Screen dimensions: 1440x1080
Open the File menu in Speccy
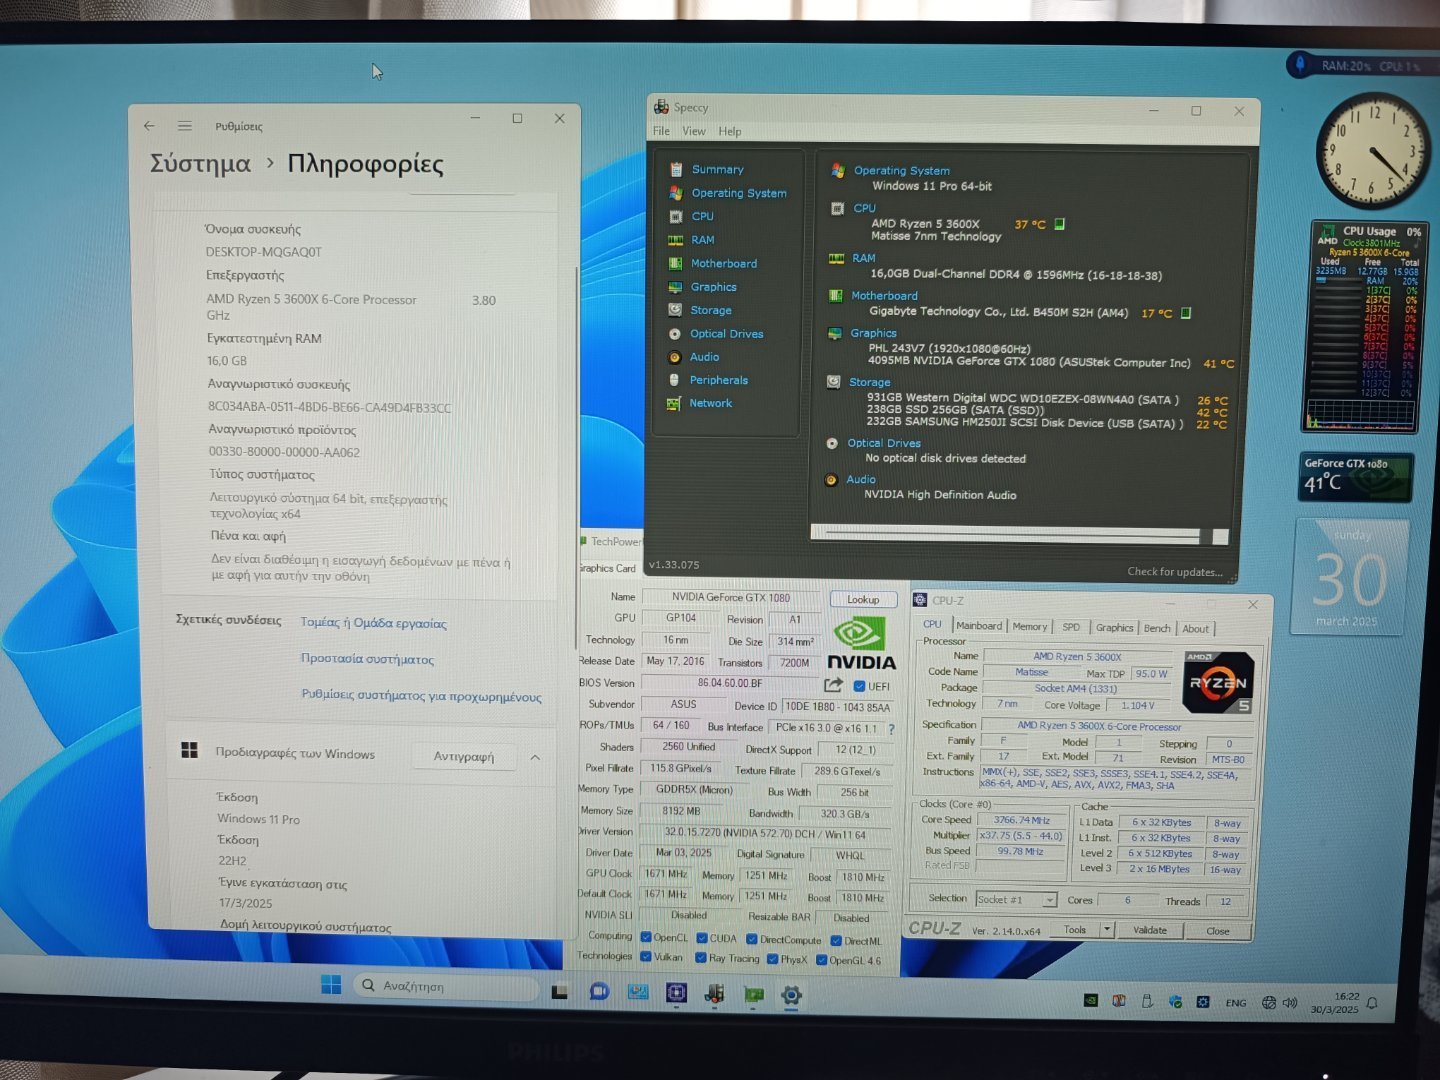661,131
